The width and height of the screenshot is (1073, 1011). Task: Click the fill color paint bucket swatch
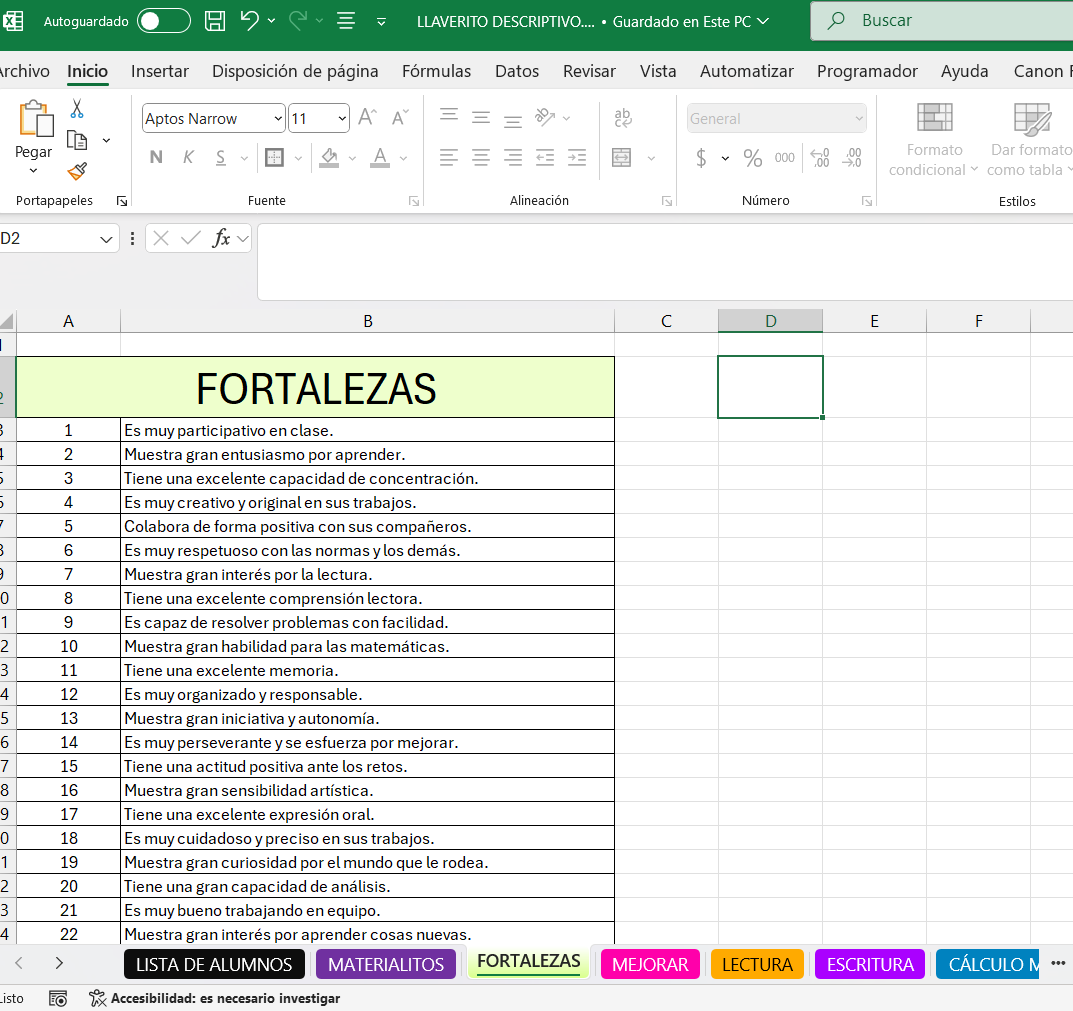329,158
